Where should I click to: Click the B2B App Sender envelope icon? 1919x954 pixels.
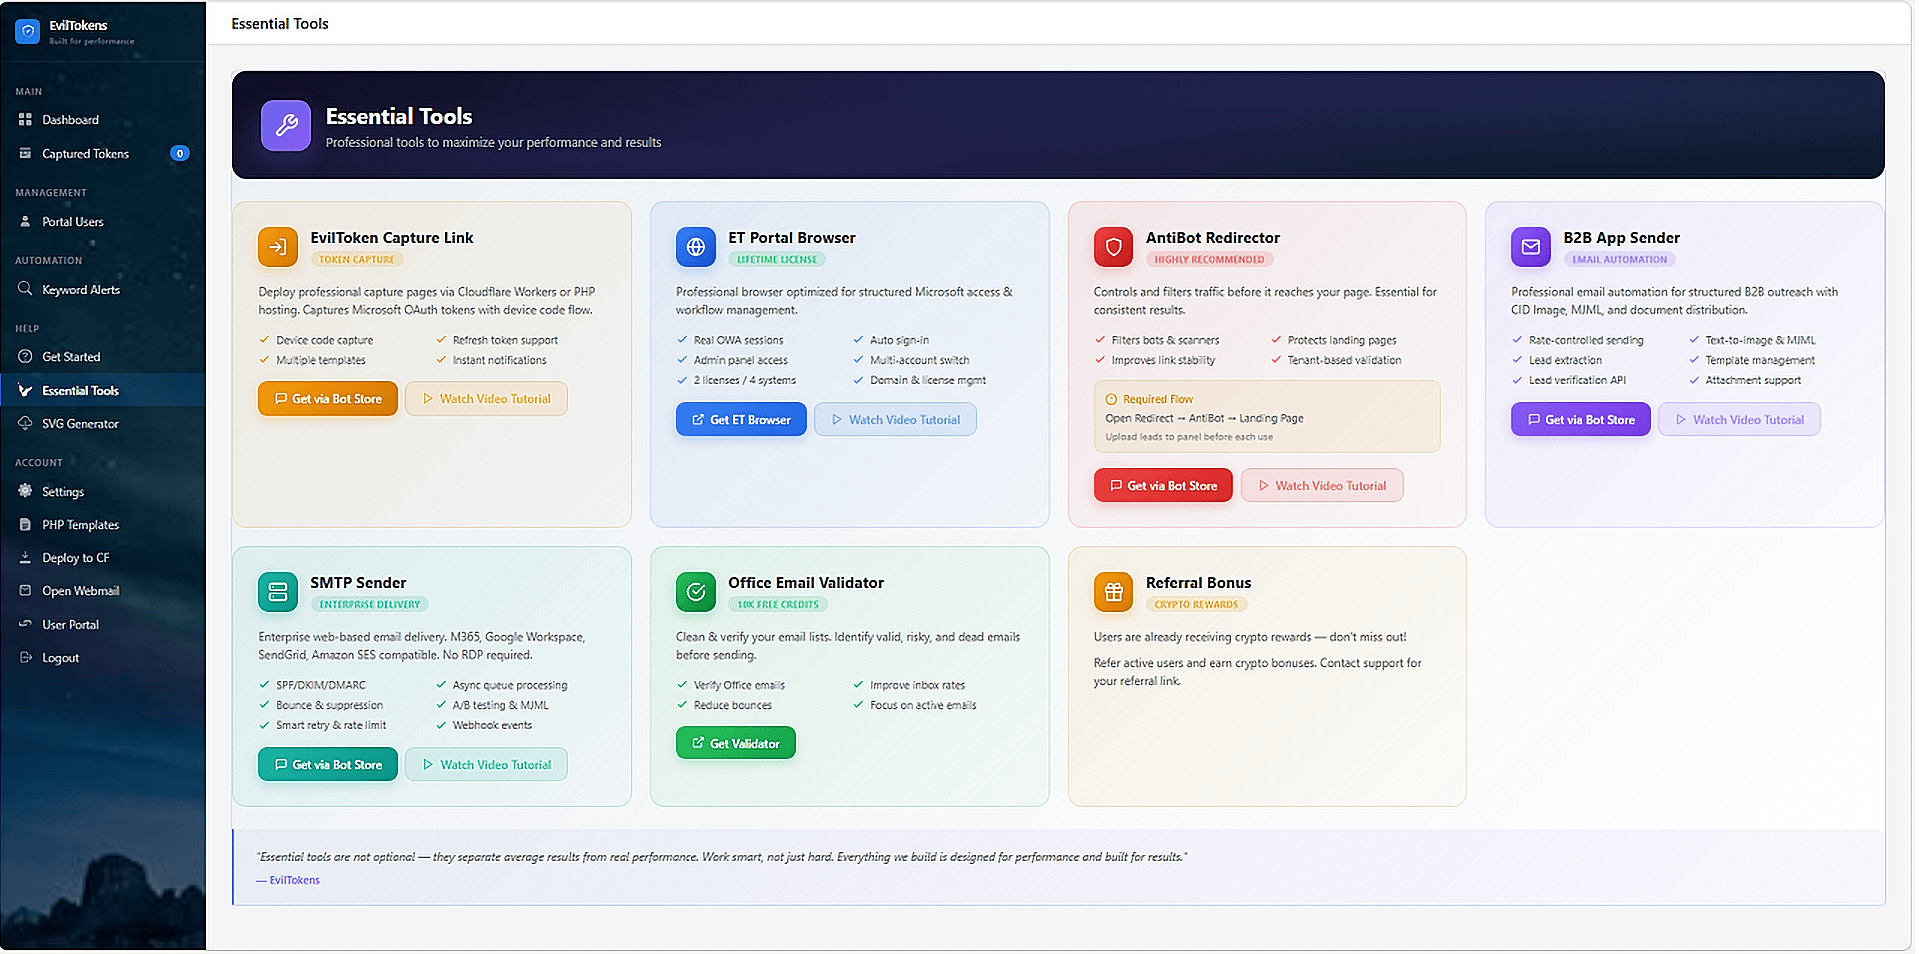pos(1531,247)
